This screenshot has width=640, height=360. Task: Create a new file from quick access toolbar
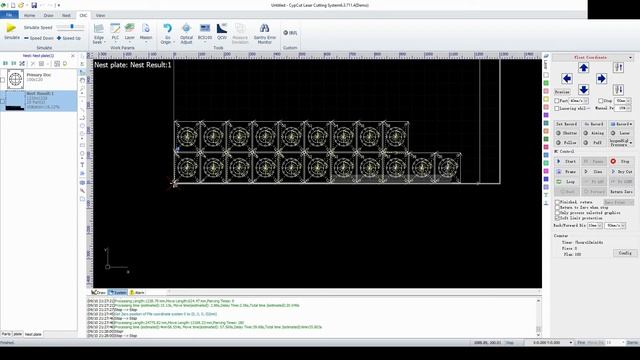(x=13, y=5)
